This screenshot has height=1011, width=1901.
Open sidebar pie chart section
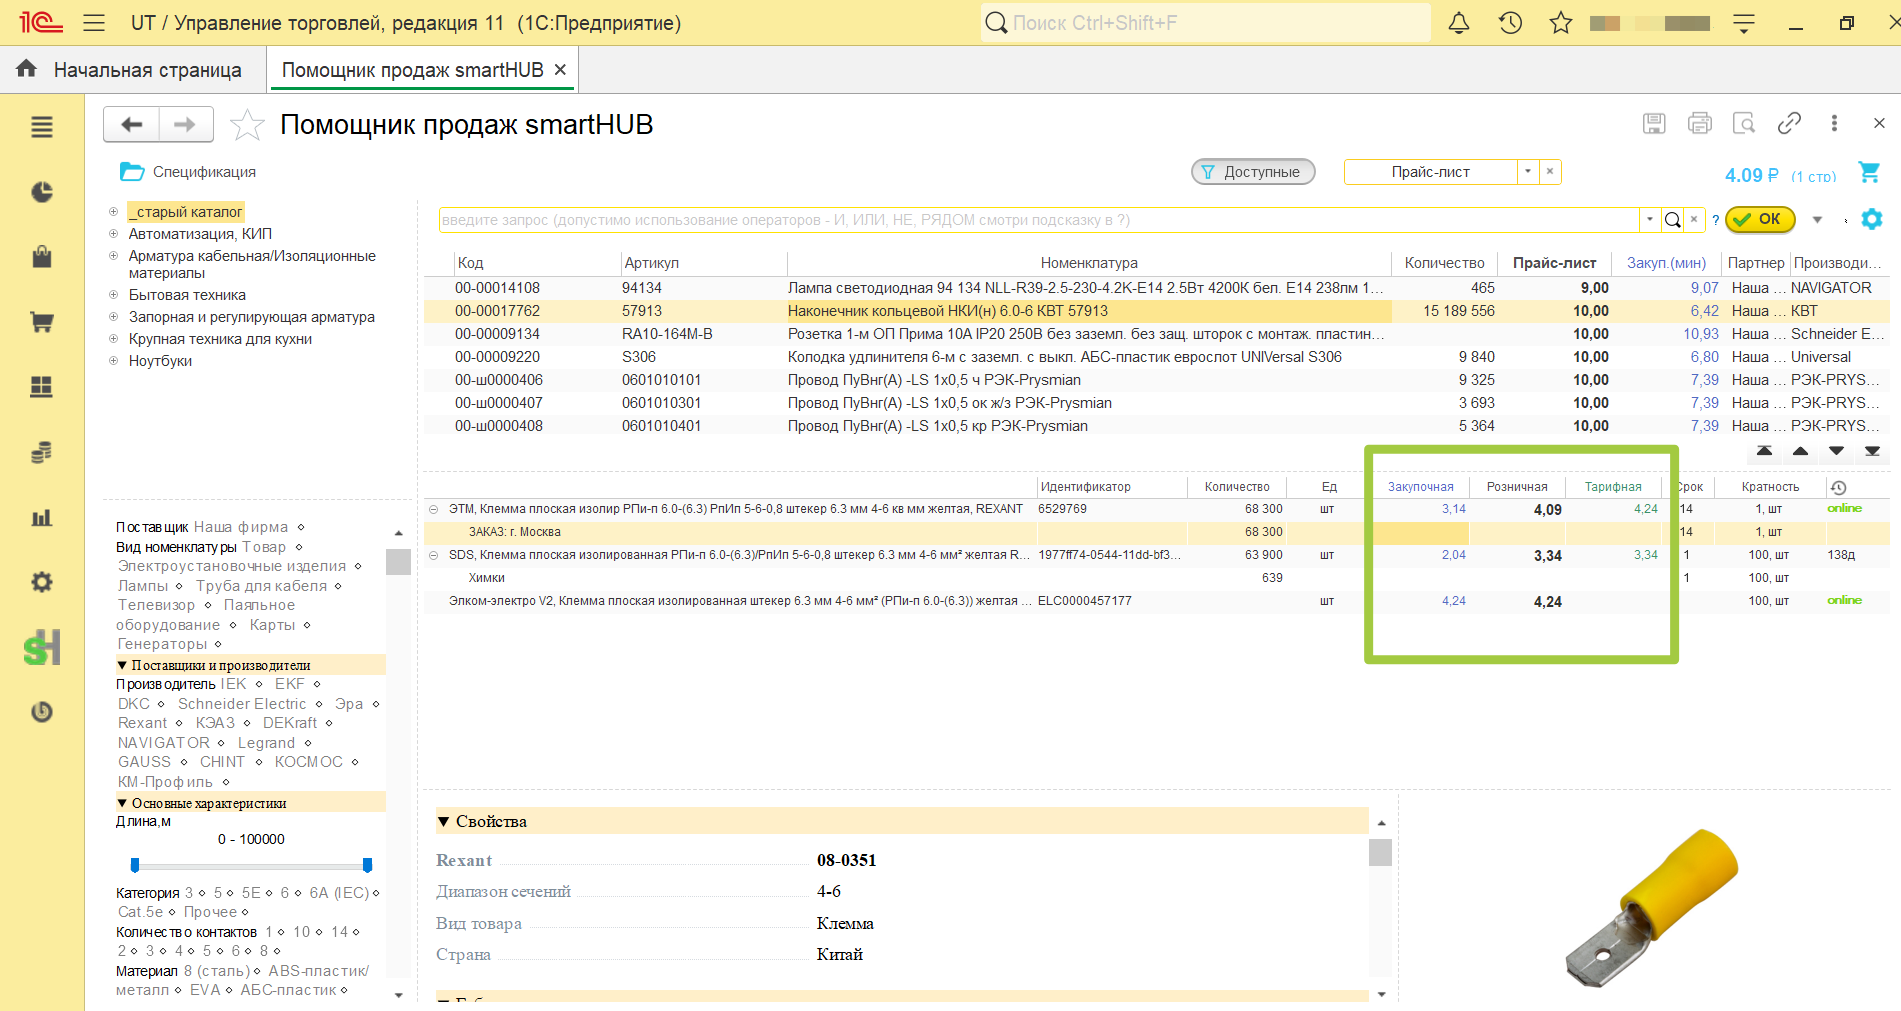(42, 192)
